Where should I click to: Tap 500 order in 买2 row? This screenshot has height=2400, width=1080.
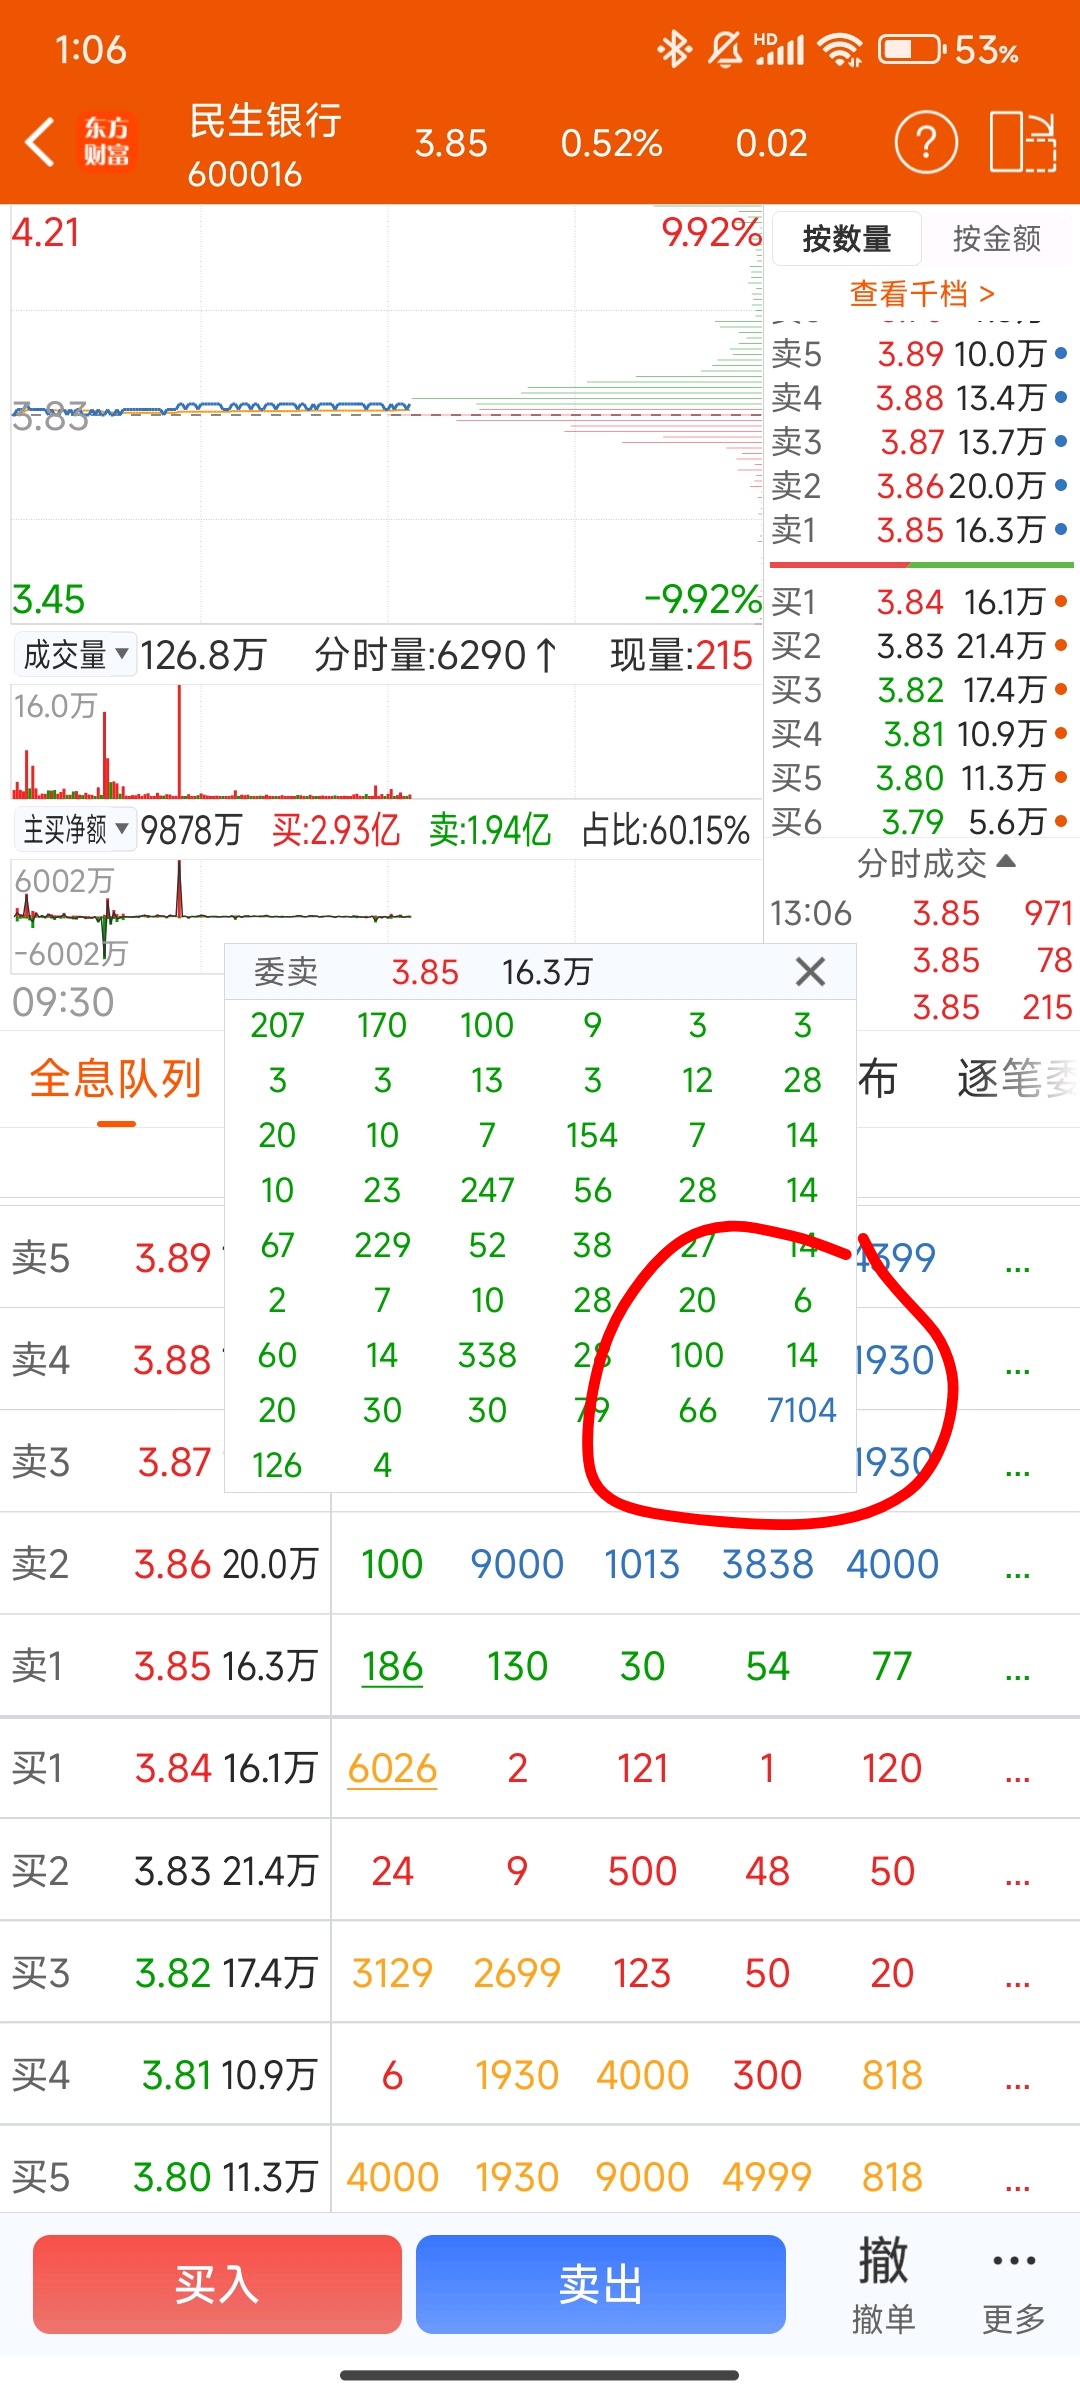click(642, 1871)
